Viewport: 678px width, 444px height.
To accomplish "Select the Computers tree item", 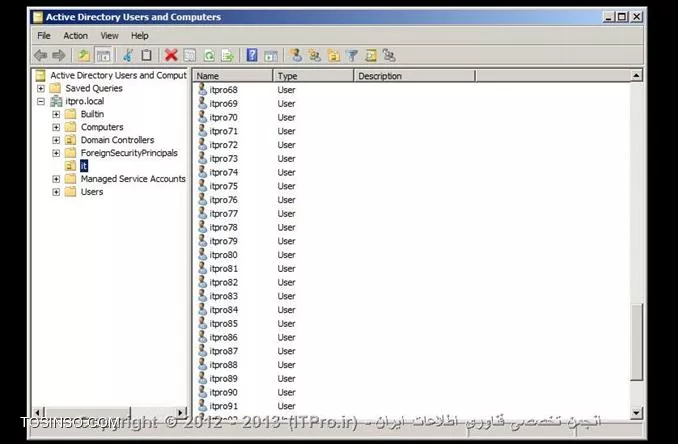I will coord(102,127).
